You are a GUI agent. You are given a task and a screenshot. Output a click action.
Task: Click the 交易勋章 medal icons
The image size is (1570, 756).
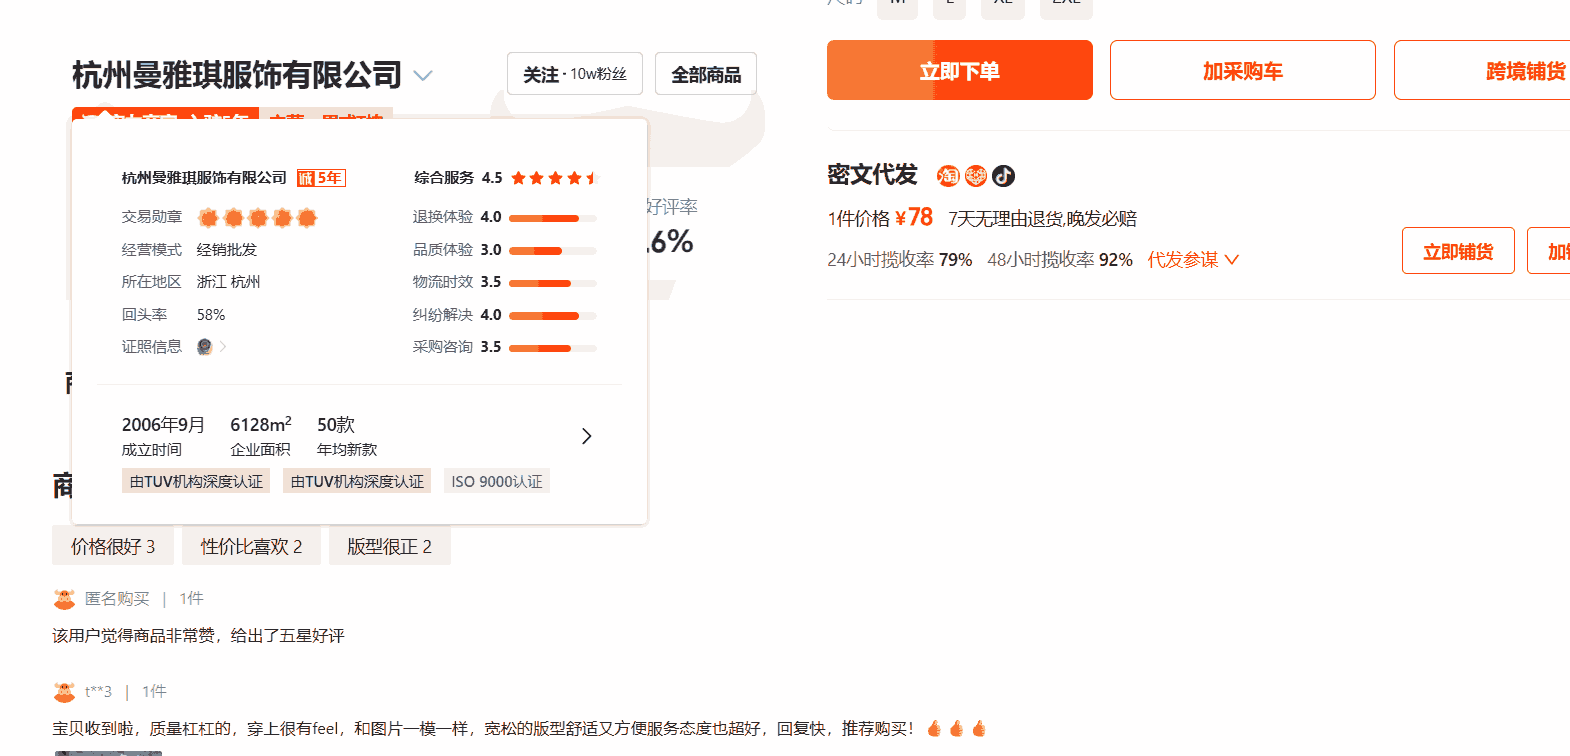257,217
